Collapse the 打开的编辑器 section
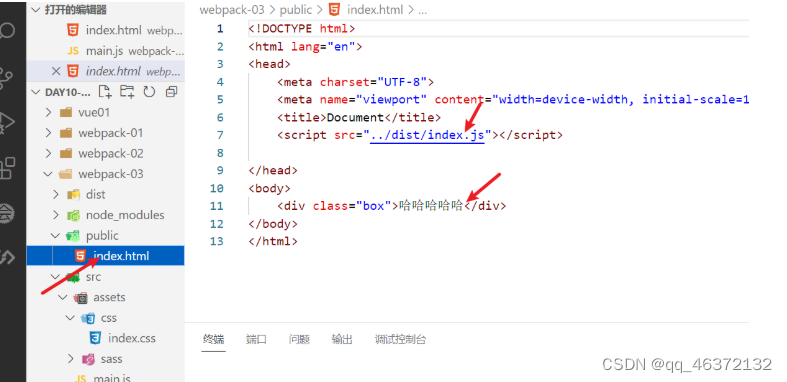The height and width of the screenshot is (382, 787). 35,10
